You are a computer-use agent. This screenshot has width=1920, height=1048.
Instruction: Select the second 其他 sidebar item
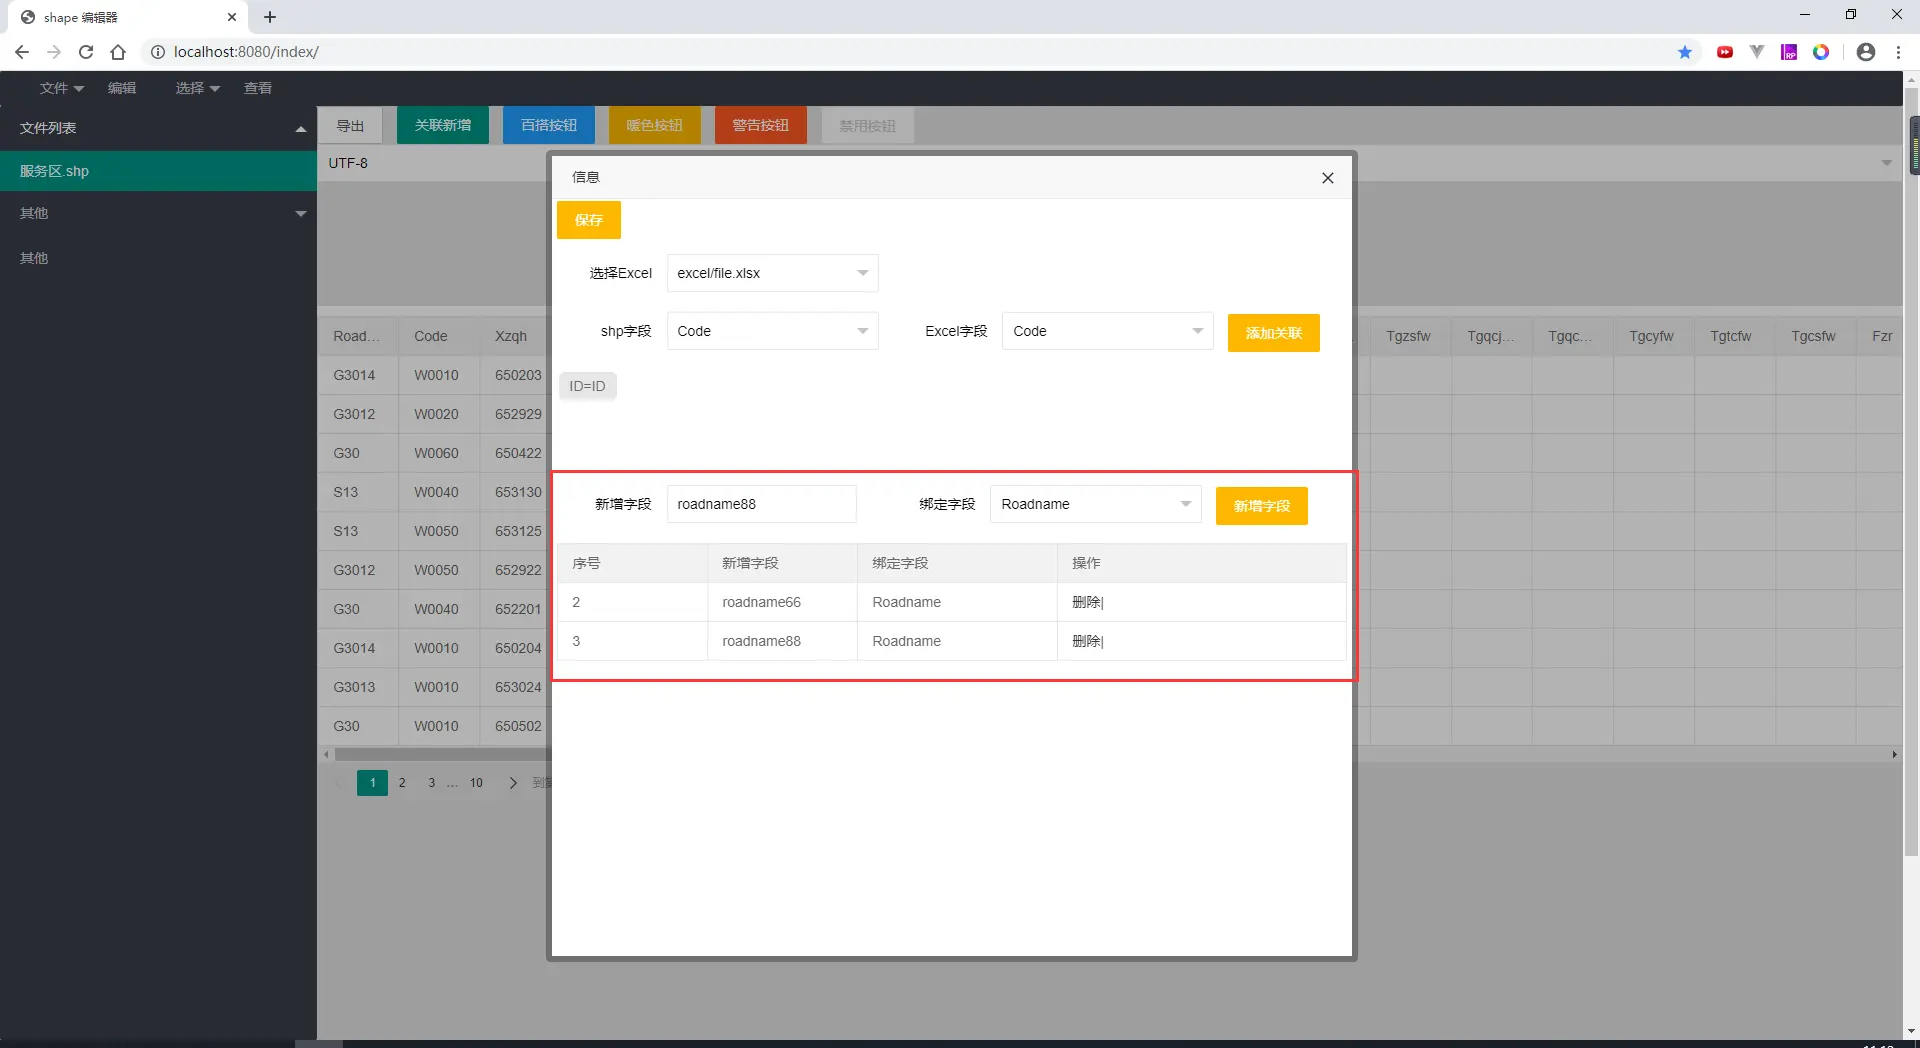pyautogui.click(x=34, y=258)
